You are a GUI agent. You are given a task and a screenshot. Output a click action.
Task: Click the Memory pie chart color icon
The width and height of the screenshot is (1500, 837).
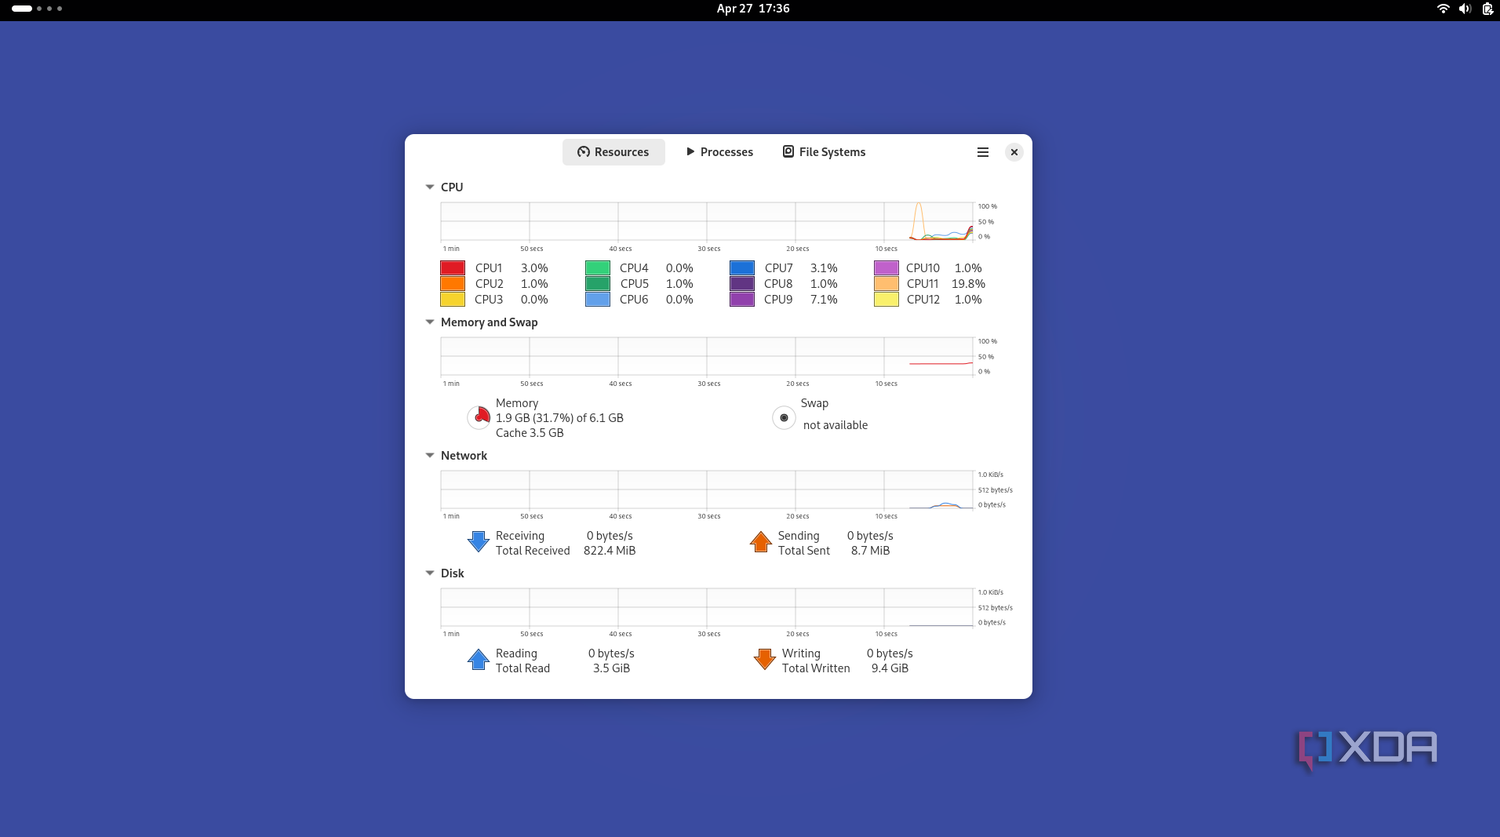coord(479,417)
